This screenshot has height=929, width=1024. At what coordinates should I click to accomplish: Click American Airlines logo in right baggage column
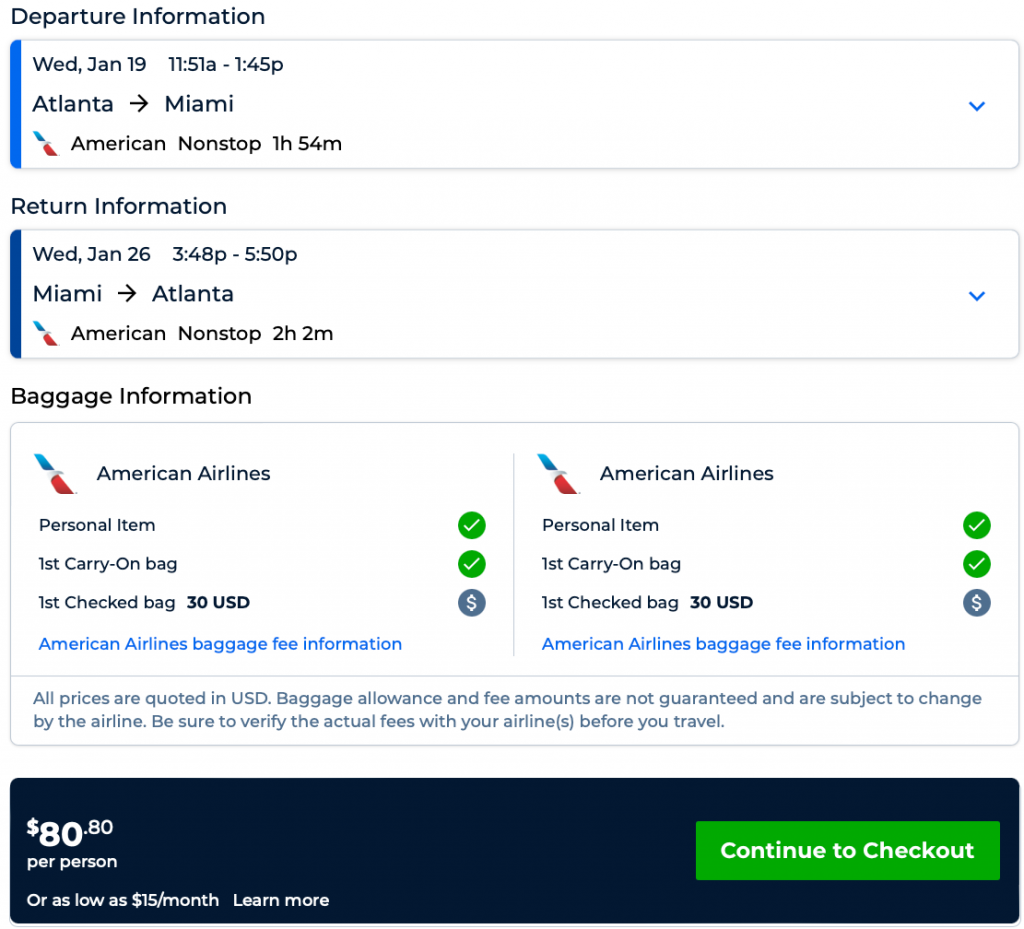pos(559,474)
